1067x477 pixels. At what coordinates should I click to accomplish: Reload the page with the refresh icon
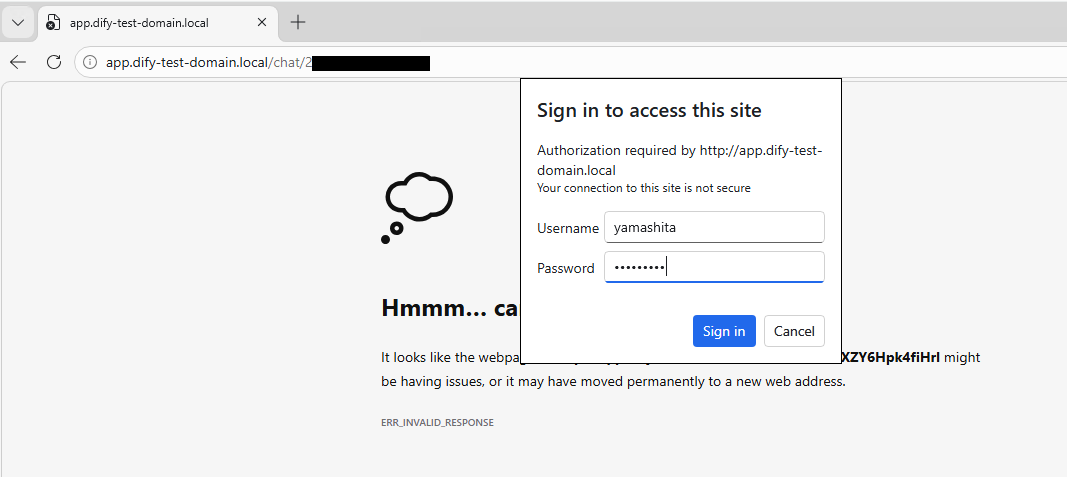pyautogui.click(x=54, y=62)
